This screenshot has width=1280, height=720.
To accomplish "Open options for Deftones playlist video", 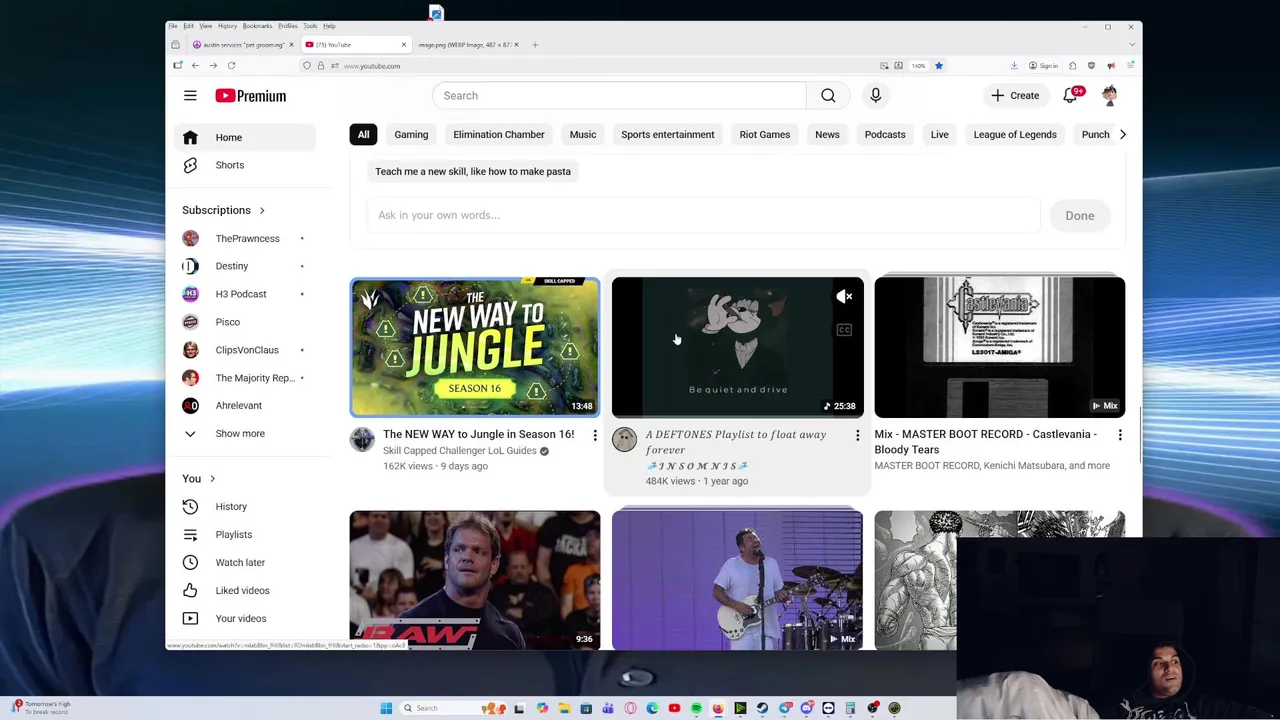I will [x=857, y=435].
